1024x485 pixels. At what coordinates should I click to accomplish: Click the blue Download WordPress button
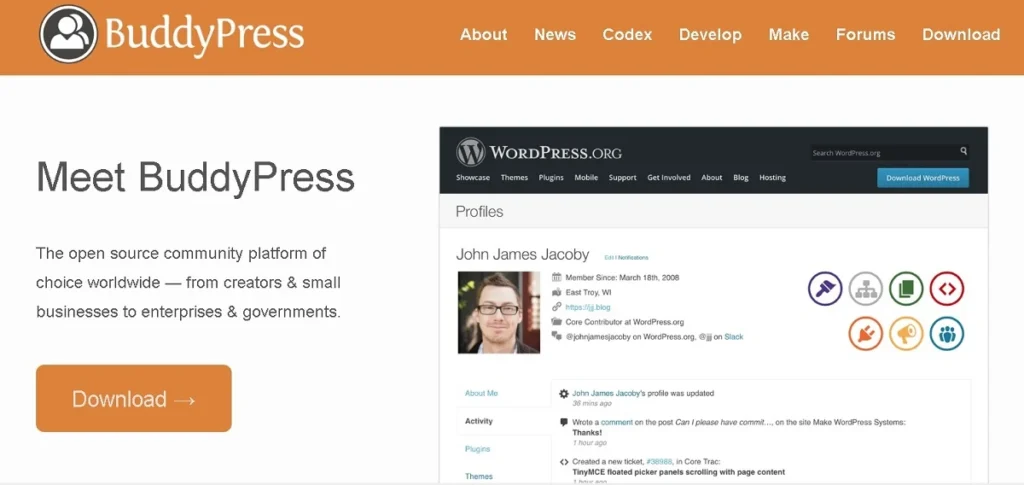click(x=922, y=178)
